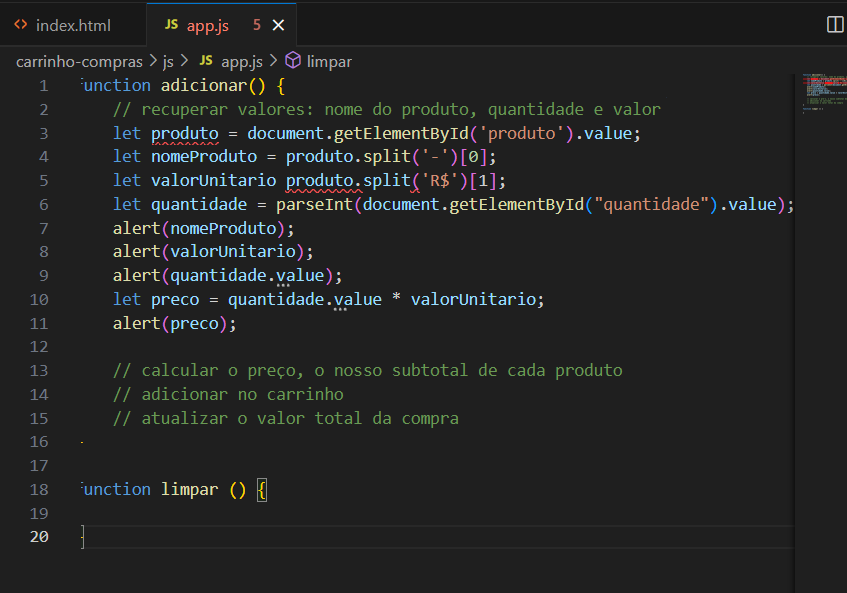847x593 pixels.
Task: Click the split editor icon
Action: (835, 24)
